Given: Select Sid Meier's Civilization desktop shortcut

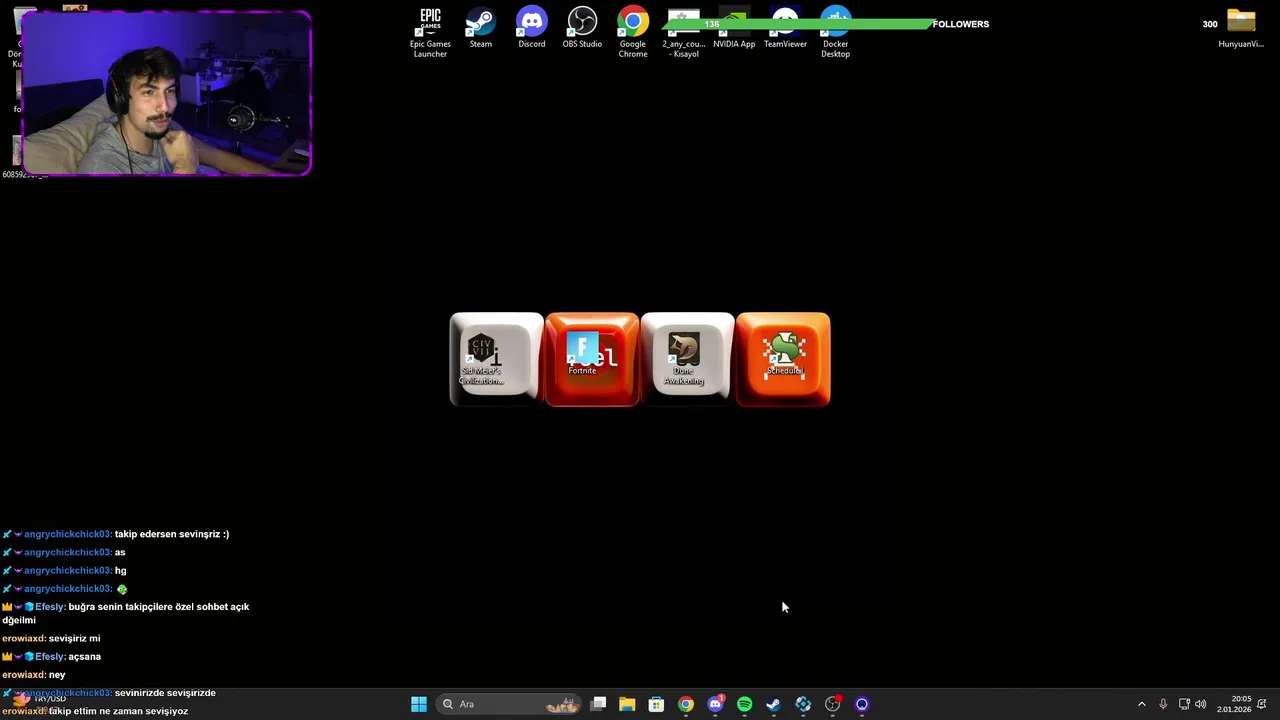Looking at the screenshot, I should (482, 360).
